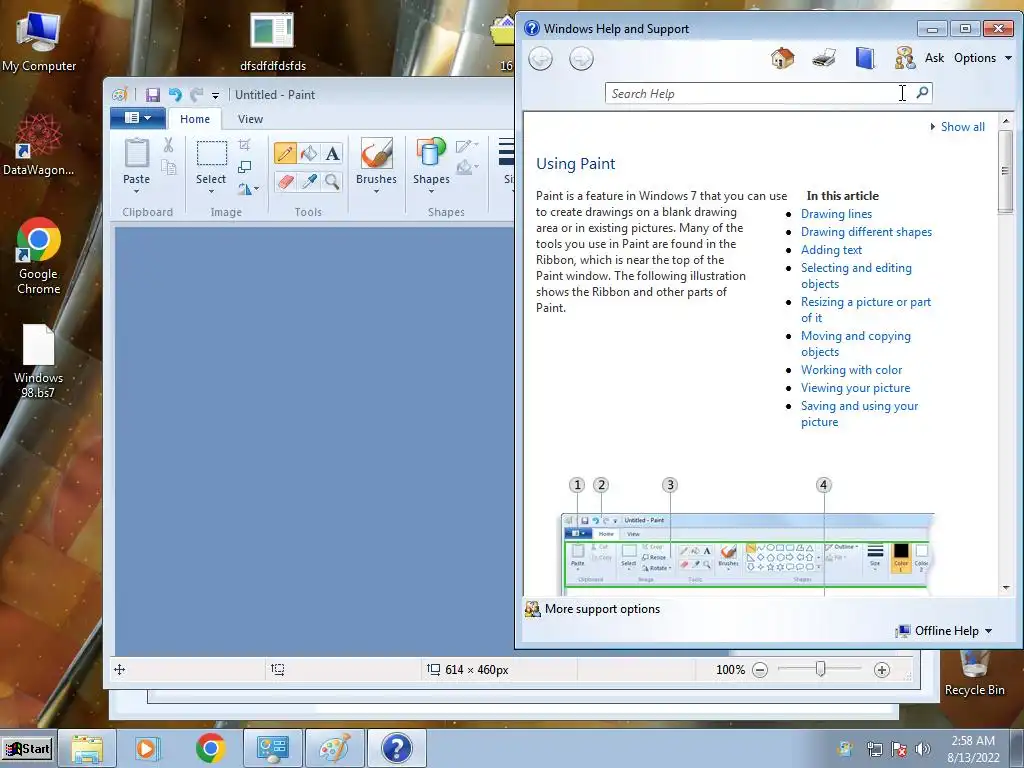
Task: Click the Start button on taskbar
Action: pos(28,748)
